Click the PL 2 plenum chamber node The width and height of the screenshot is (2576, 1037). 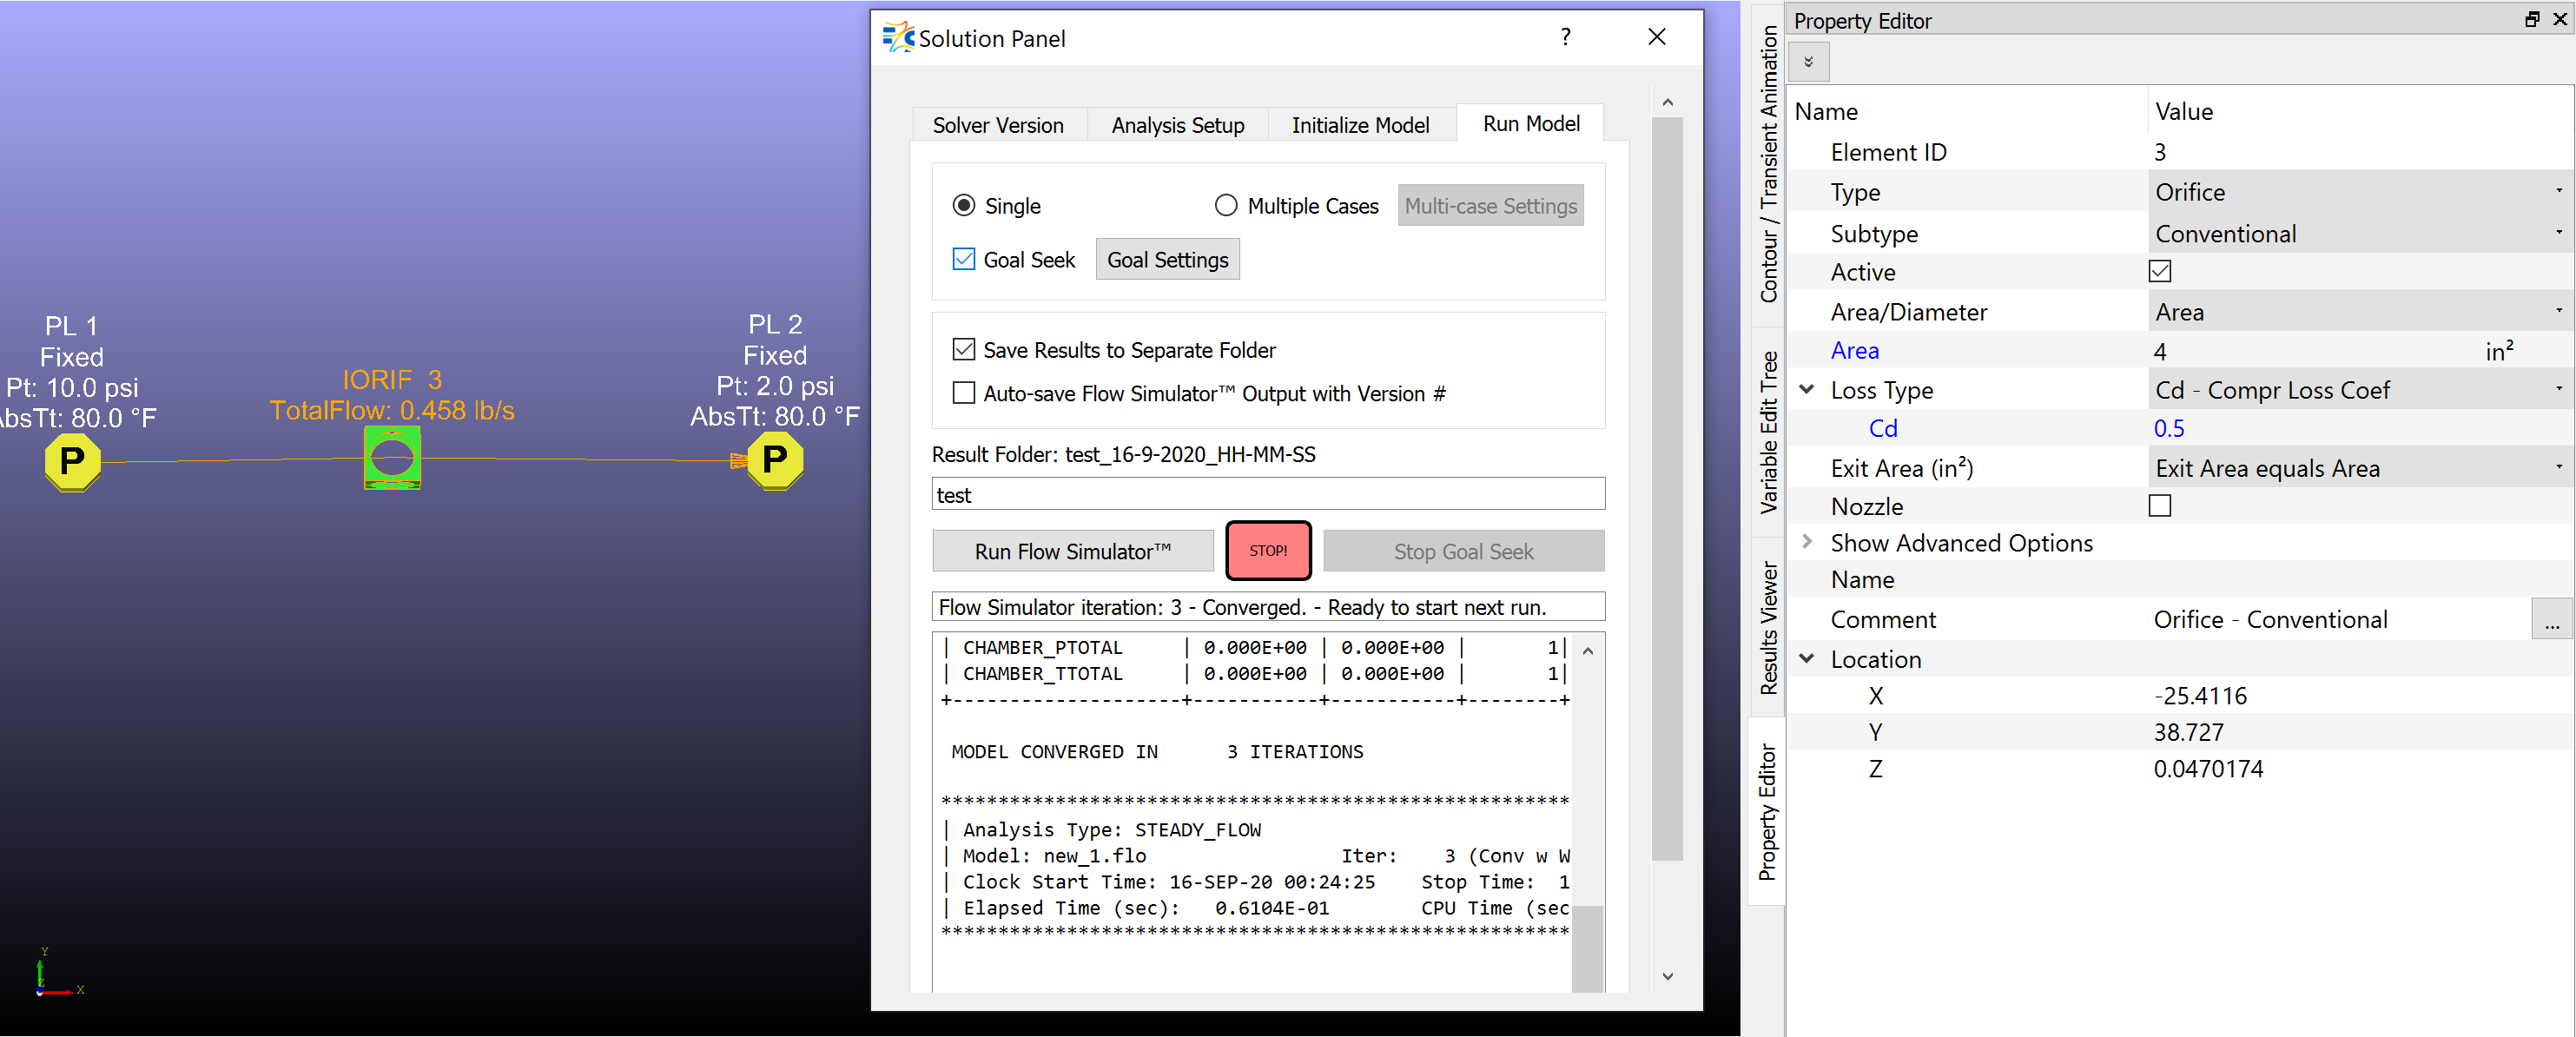pyautogui.click(x=775, y=459)
